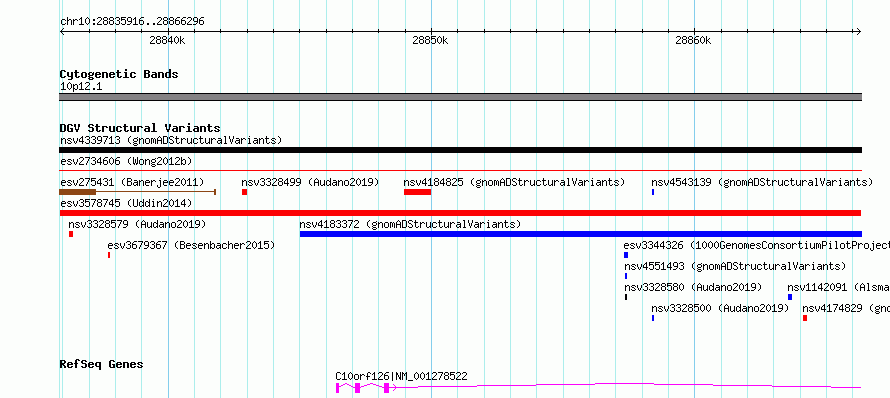Click the esv3679367 tiny red marker

(109, 255)
